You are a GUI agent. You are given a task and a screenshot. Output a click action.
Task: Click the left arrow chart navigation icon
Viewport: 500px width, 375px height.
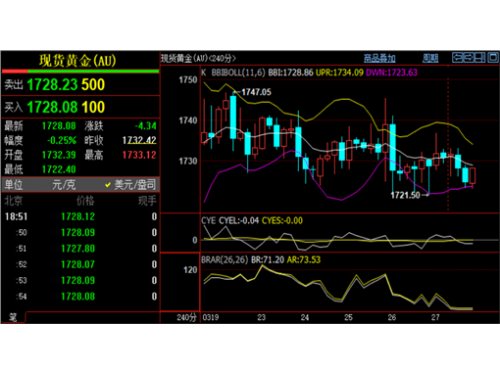(x=458, y=58)
